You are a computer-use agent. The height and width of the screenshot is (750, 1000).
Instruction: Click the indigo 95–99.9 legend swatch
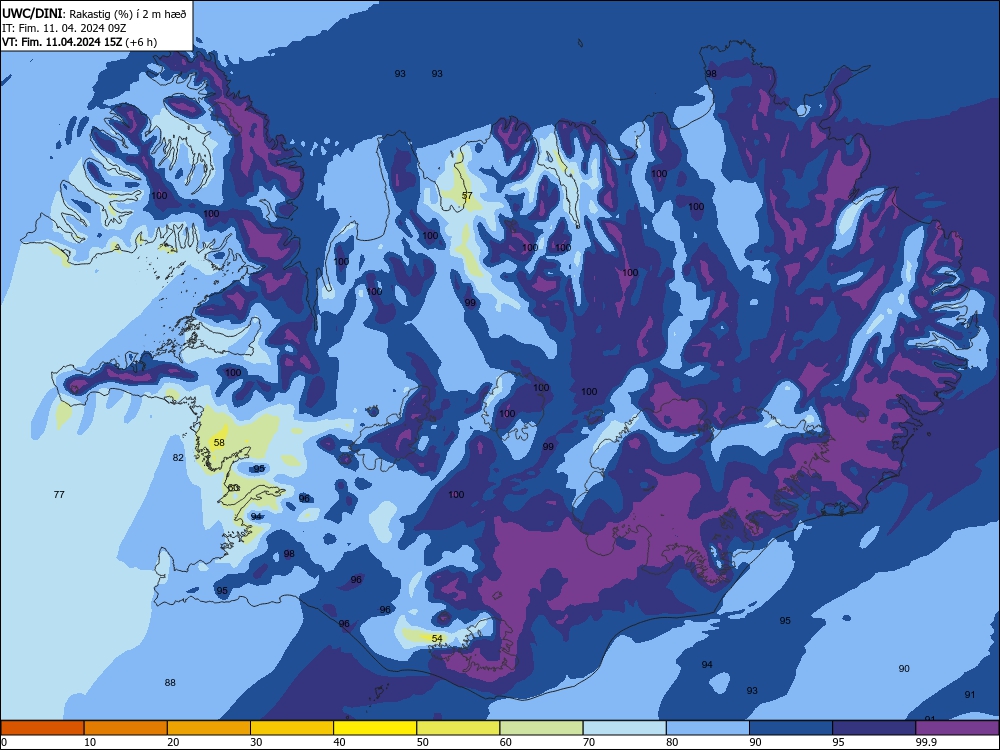point(874,728)
